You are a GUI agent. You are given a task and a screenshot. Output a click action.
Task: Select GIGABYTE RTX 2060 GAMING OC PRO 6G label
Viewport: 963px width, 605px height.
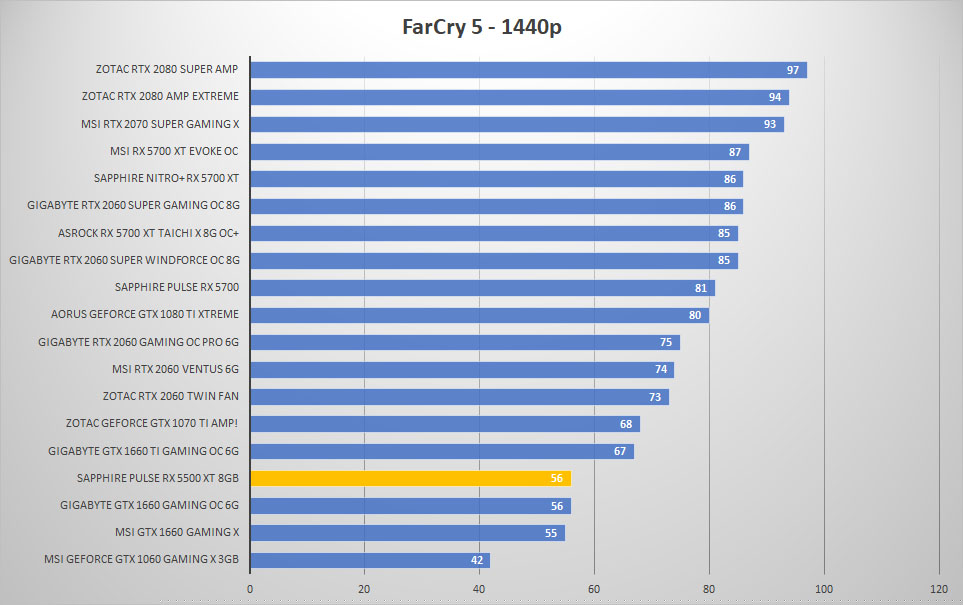138,342
